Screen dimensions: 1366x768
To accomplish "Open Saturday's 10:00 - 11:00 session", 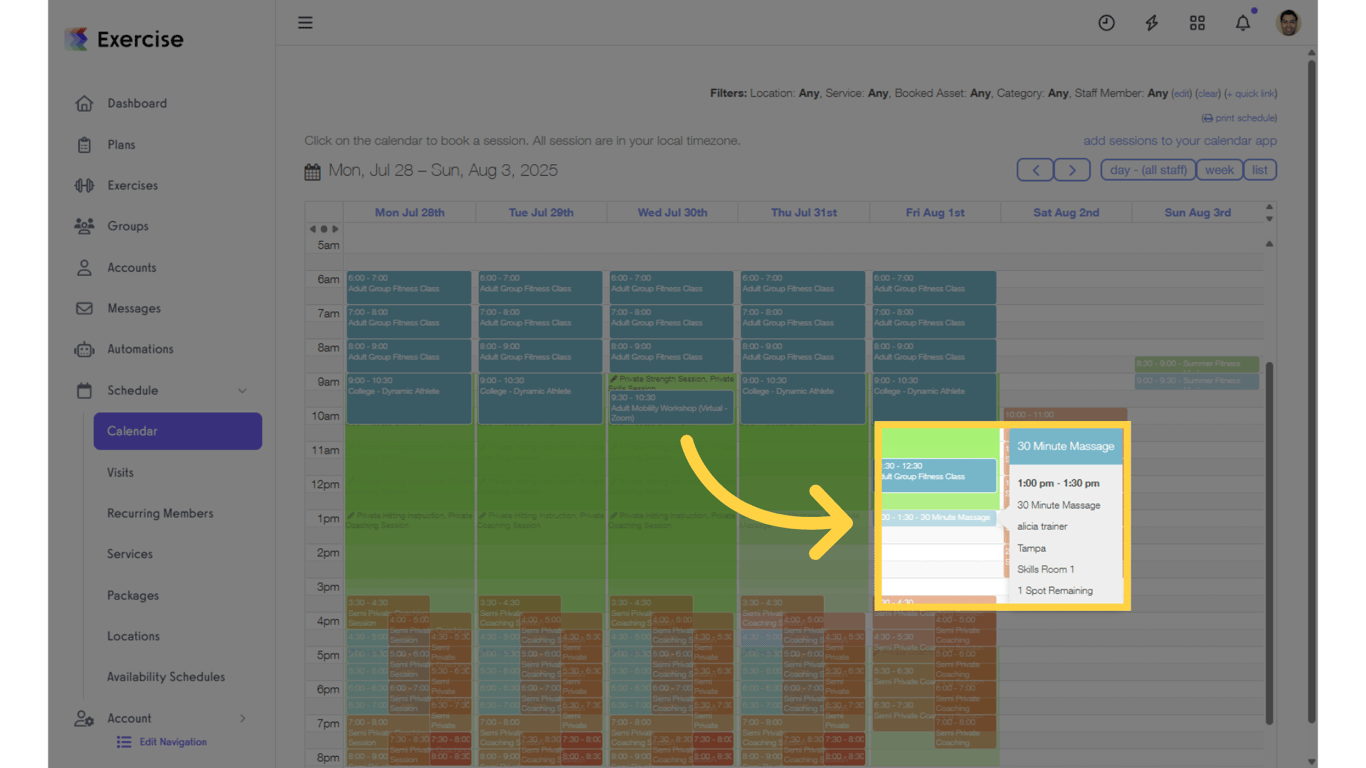I will (x=1065, y=414).
